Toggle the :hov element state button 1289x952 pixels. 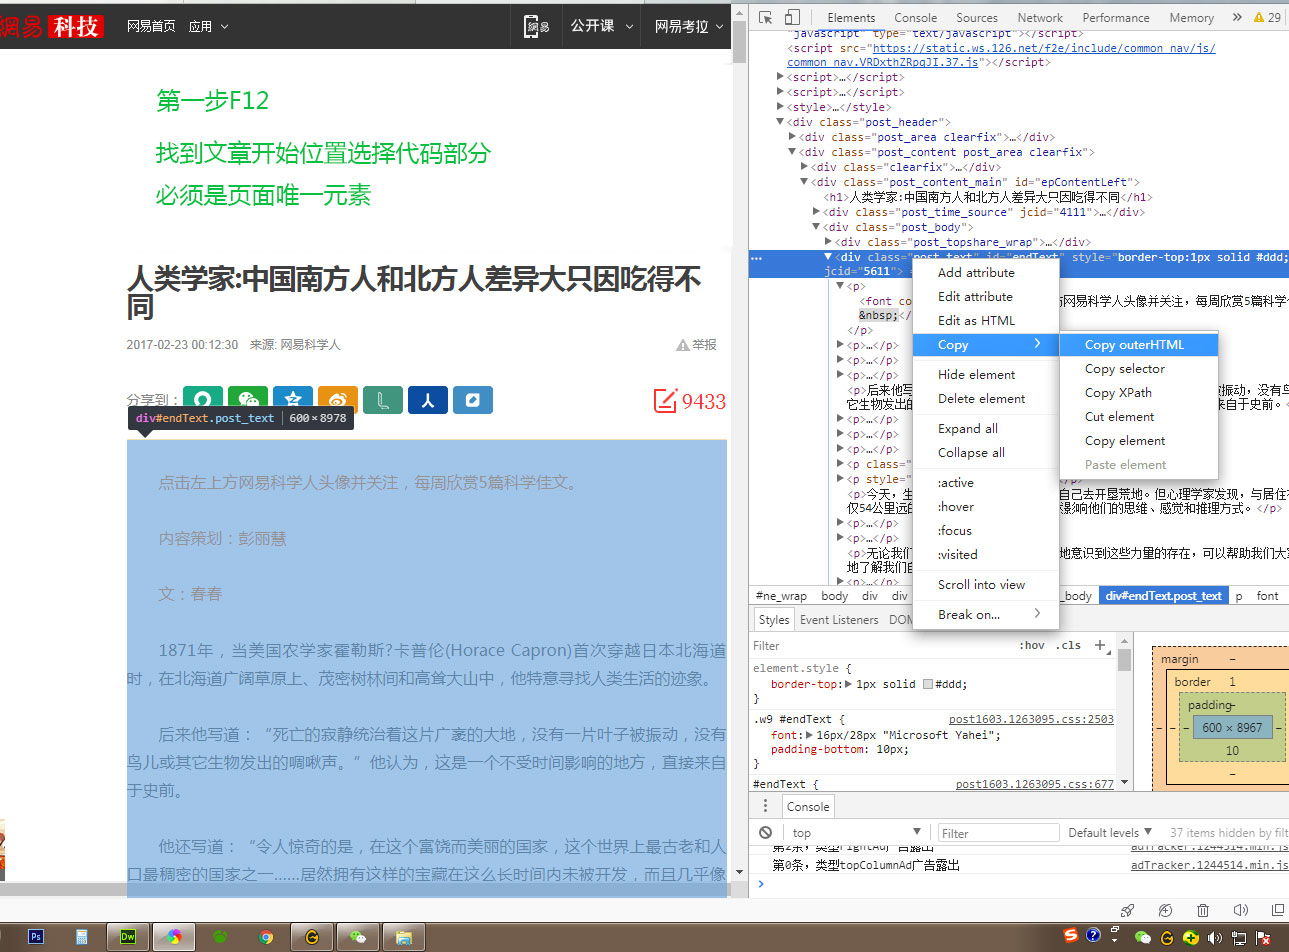click(1032, 646)
